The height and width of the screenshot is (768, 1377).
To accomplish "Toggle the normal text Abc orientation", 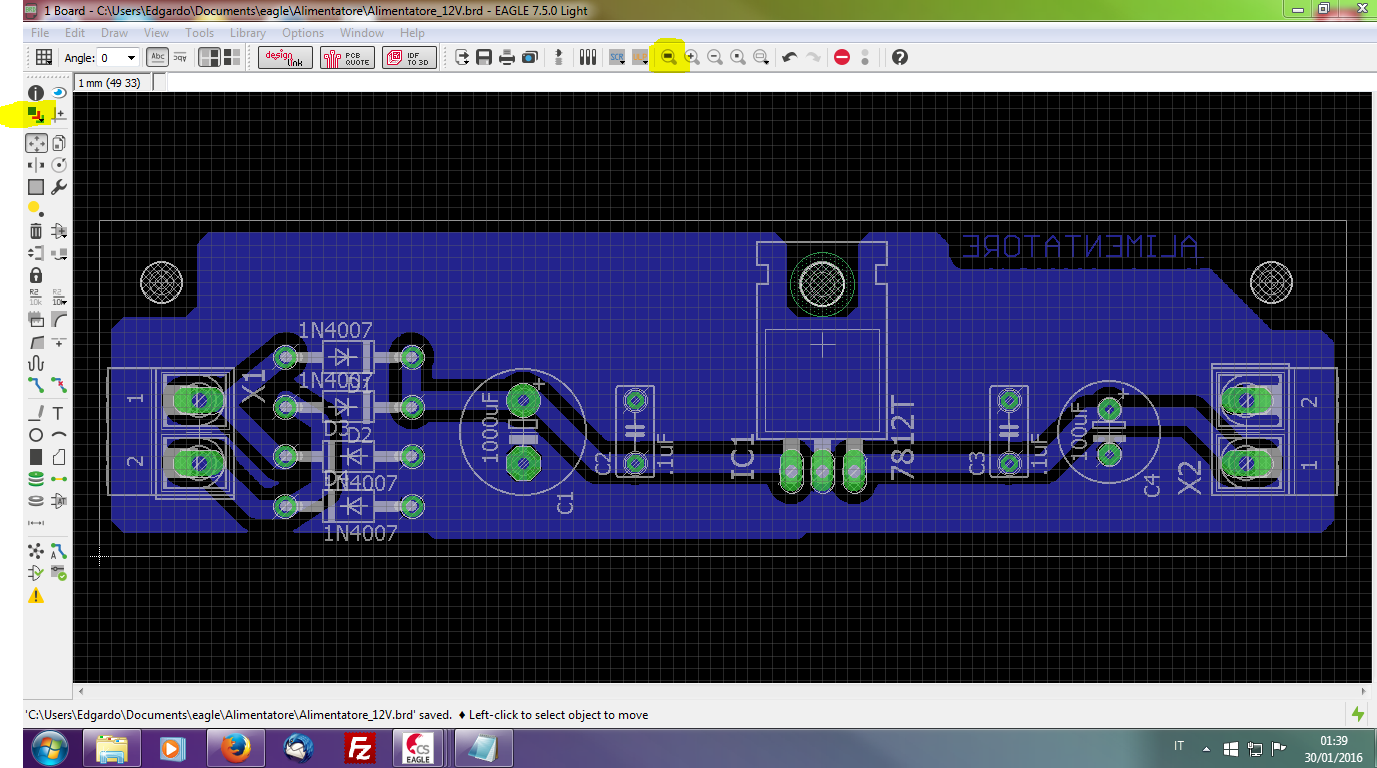I will (158, 58).
